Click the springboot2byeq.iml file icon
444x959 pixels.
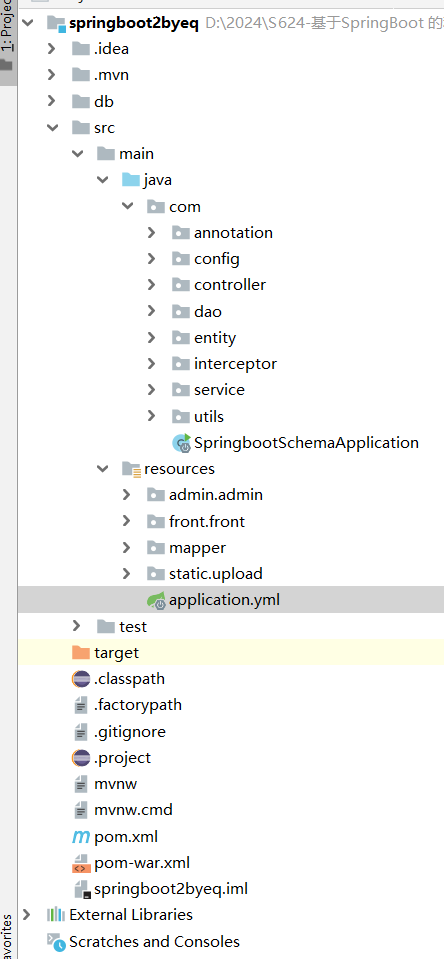82,889
